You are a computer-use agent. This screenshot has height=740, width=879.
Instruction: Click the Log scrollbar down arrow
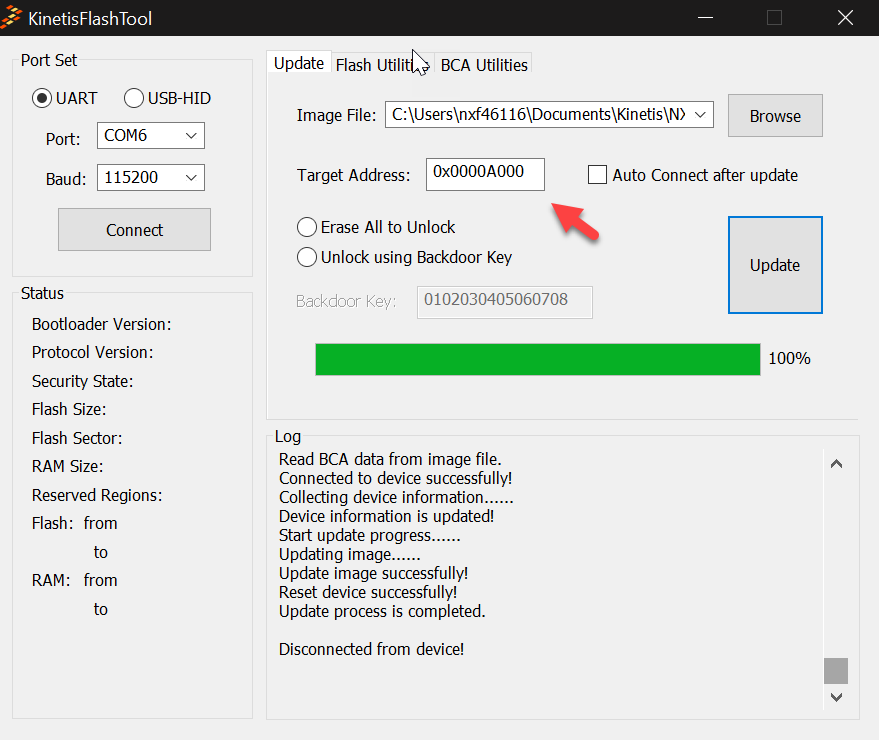(836, 697)
